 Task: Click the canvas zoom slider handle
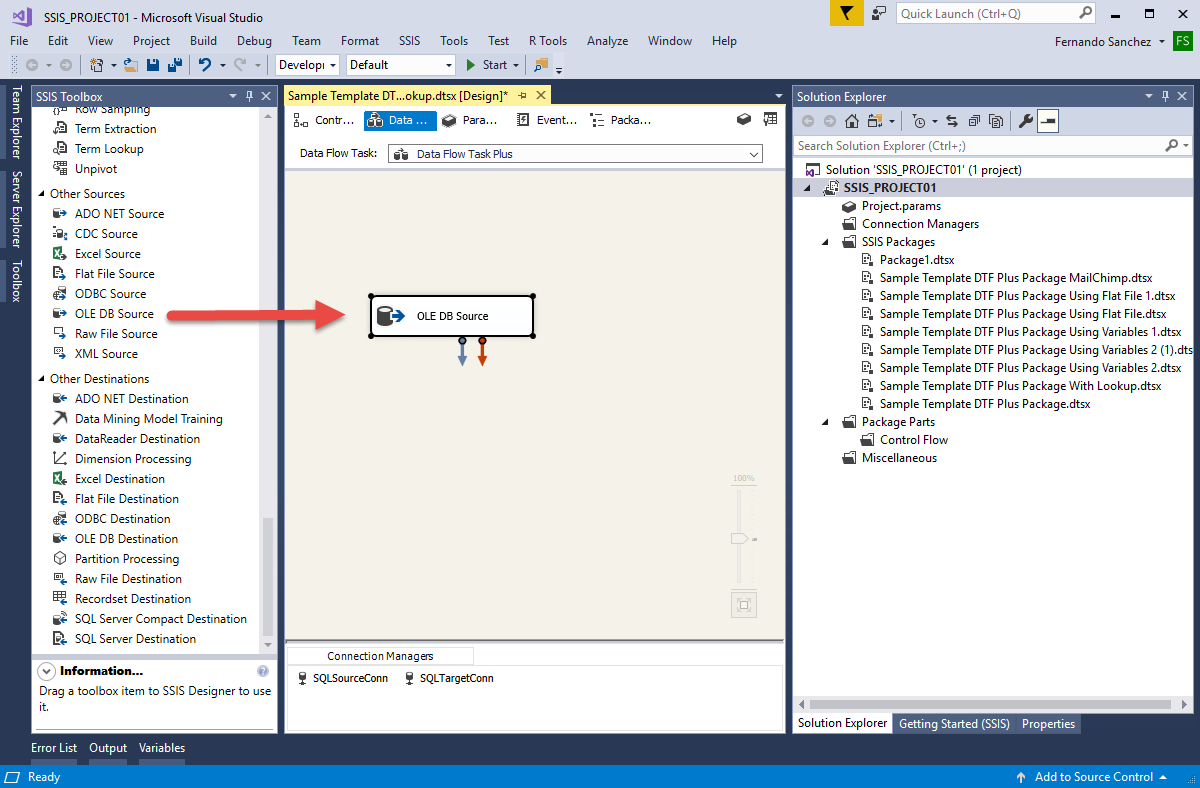pos(740,539)
